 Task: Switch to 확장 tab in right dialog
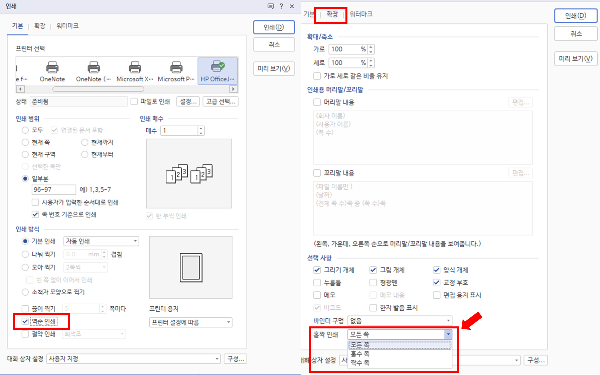click(x=332, y=14)
